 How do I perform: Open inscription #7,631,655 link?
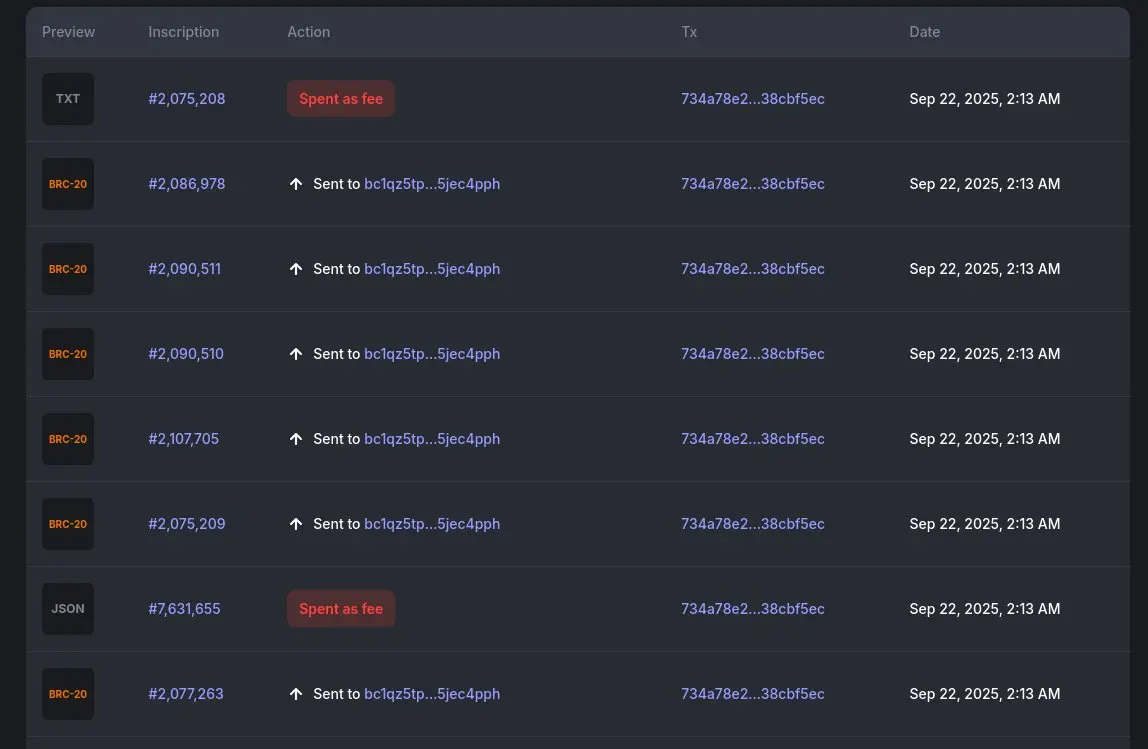click(x=184, y=609)
